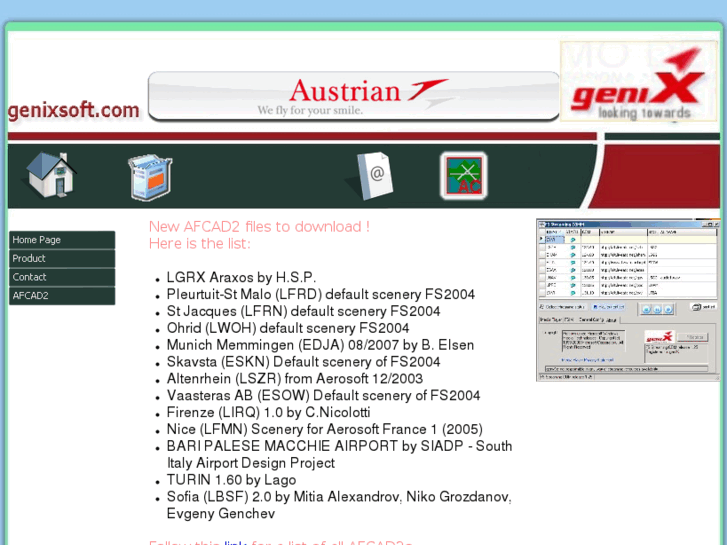The height and width of the screenshot is (545, 727).
Task: Select genixsoft.com site title
Action: click(x=74, y=110)
